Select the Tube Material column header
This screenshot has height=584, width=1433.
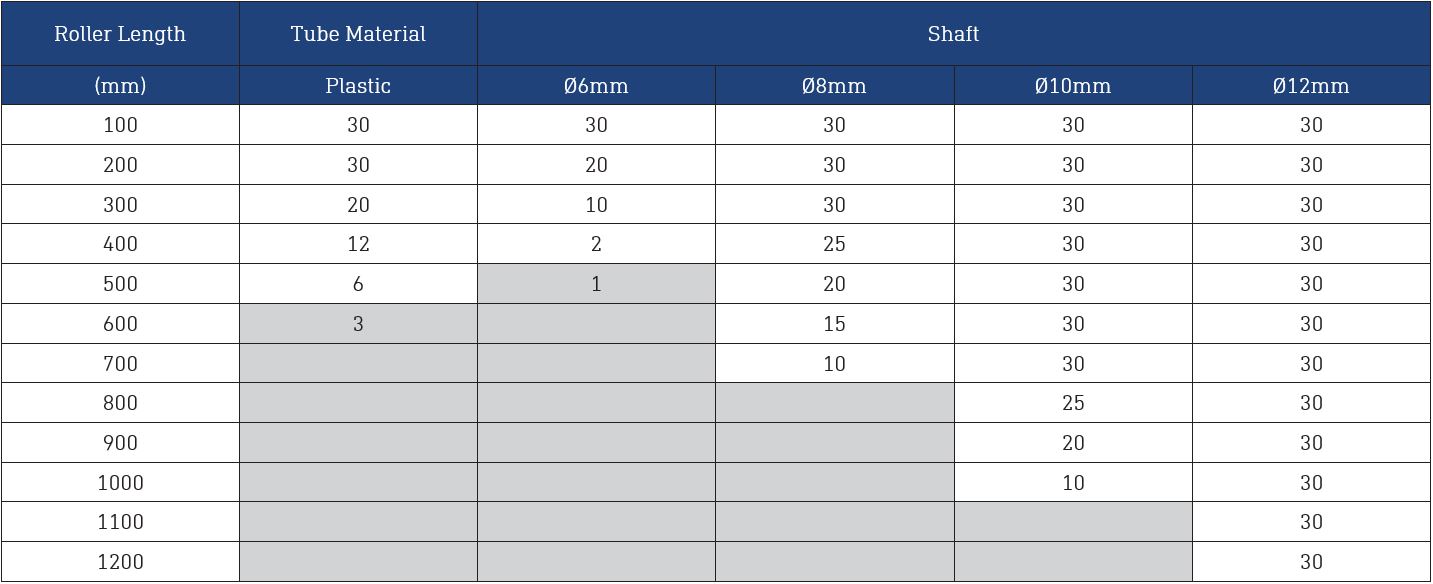pos(358,34)
